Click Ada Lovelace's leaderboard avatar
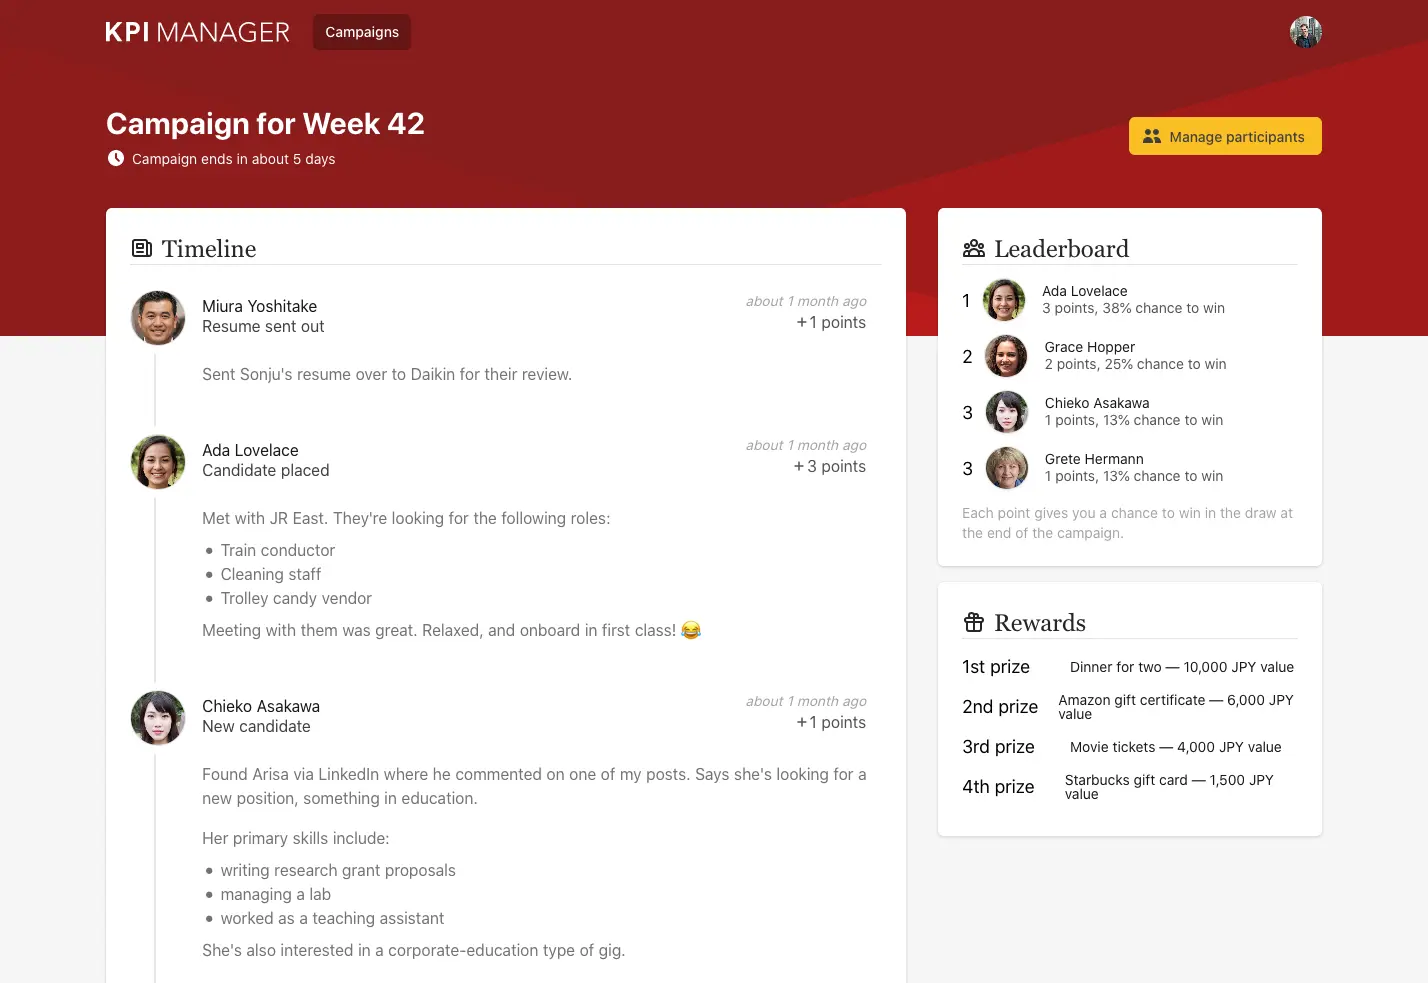The width and height of the screenshot is (1428, 983). [1004, 300]
